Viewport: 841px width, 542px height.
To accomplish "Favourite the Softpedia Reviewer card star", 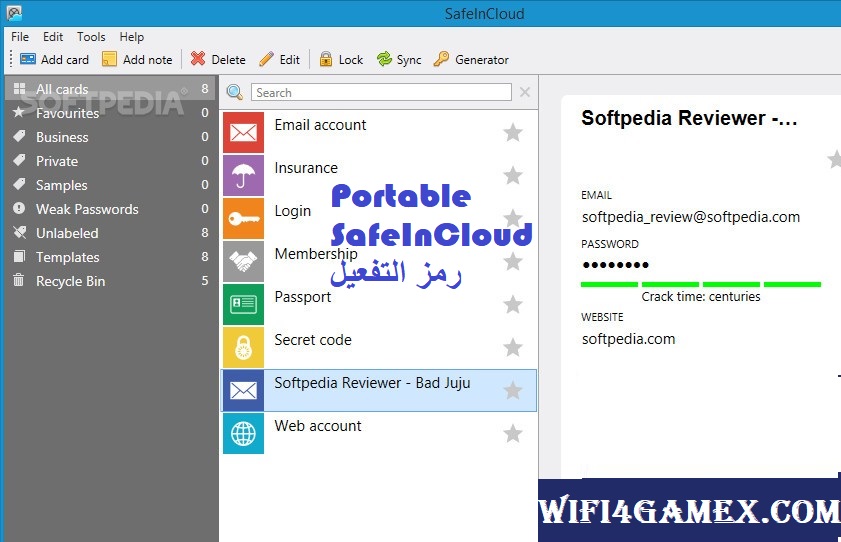I will point(513,390).
